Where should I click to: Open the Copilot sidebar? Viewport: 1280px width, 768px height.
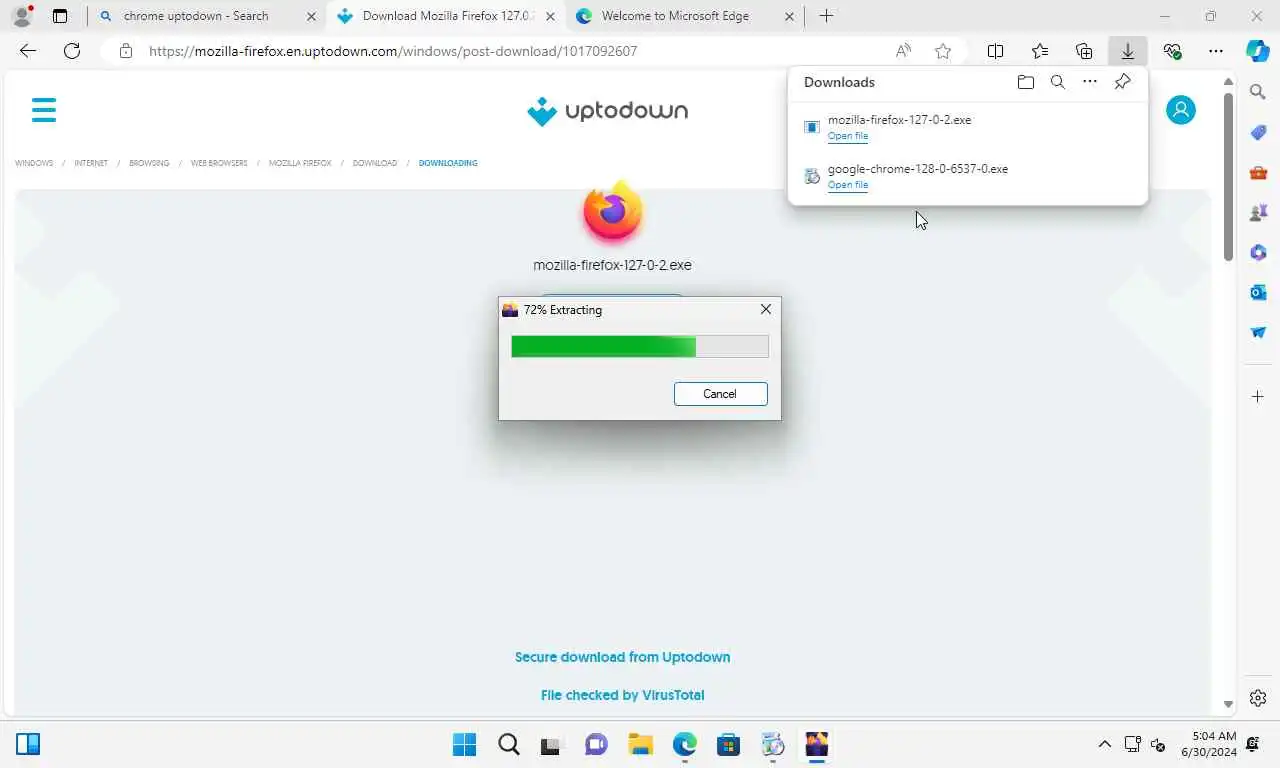[x=1258, y=51]
